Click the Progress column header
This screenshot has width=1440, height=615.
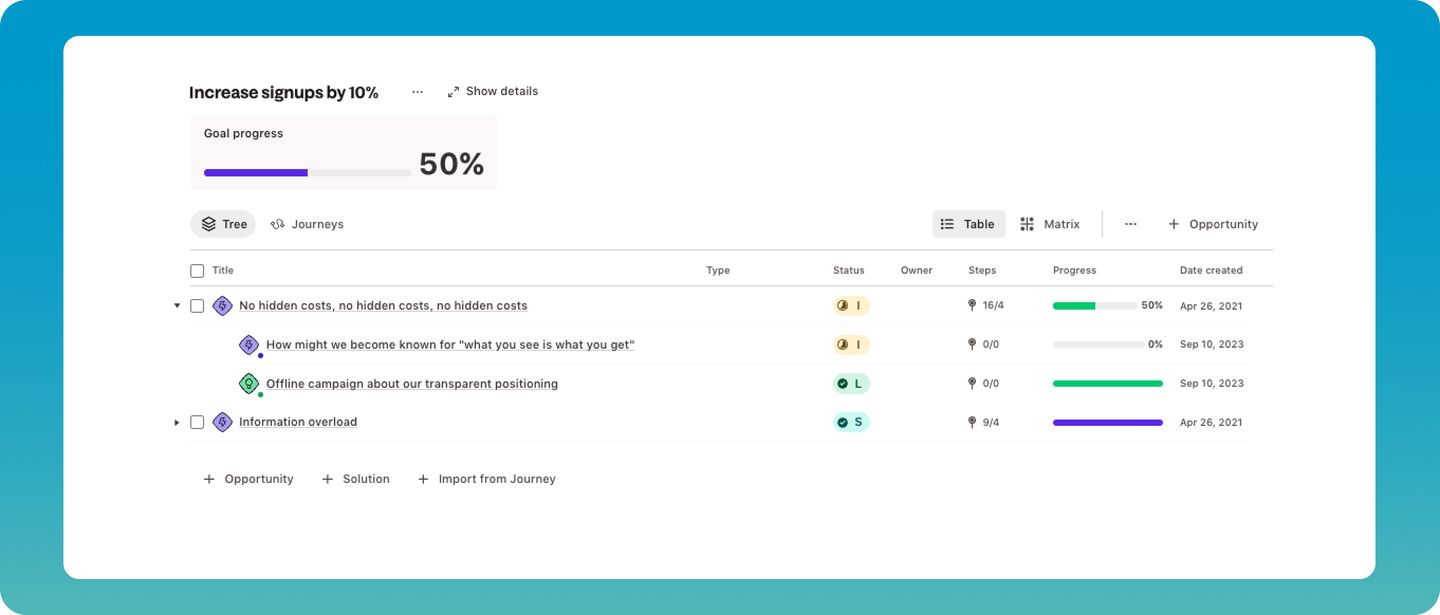tap(1075, 271)
